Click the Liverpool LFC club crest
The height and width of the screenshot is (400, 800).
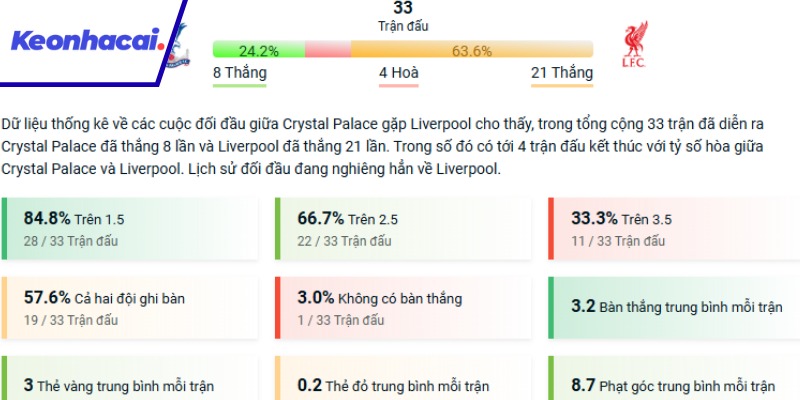(x=634, y=47)
